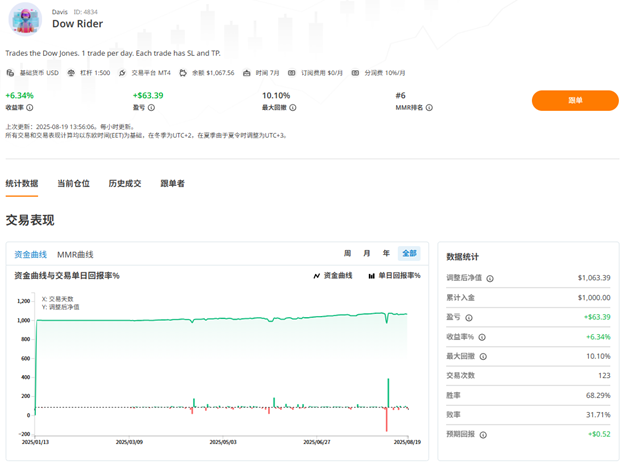Image resolution: width=624 pixels, height=465 pixels.
Task: Go to the 跟单者 tab
Action: [172, 183]
